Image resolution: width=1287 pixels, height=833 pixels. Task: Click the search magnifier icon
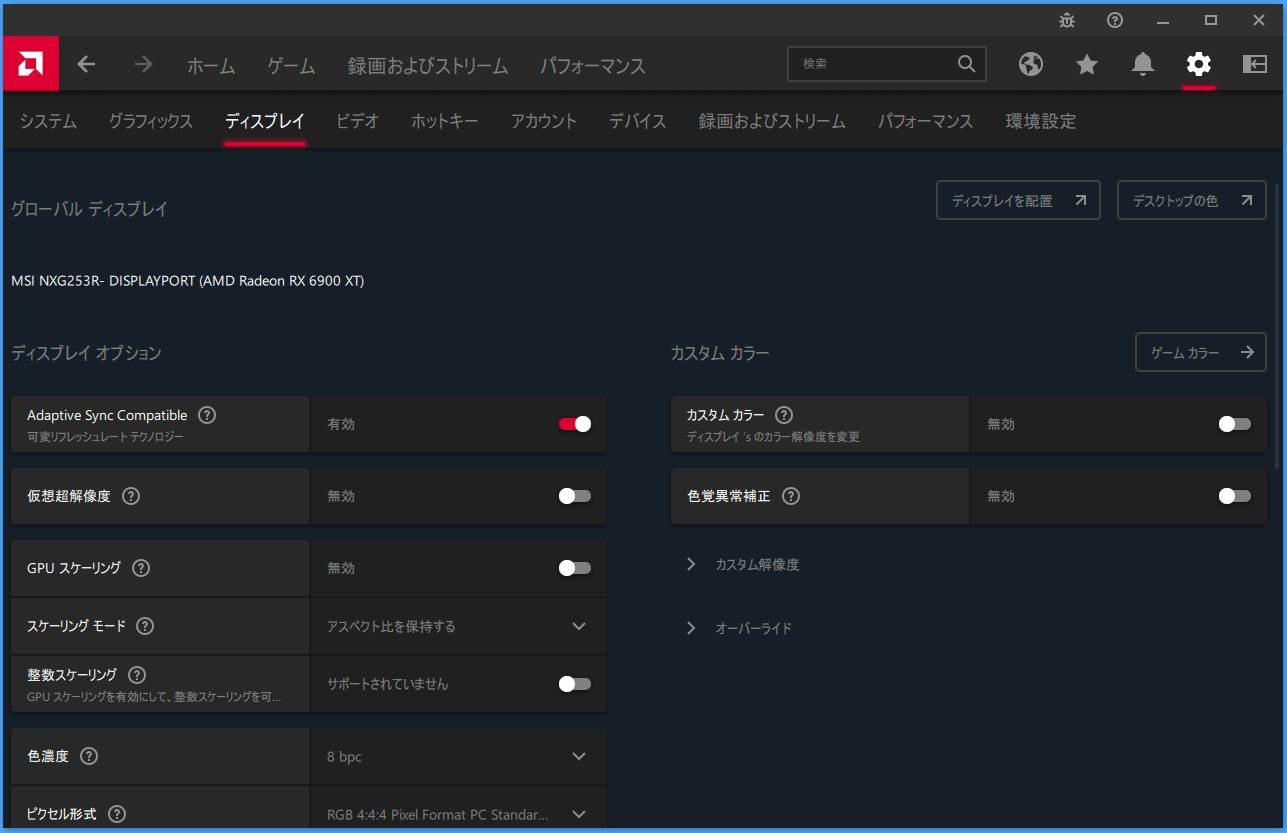coord(966,64)
